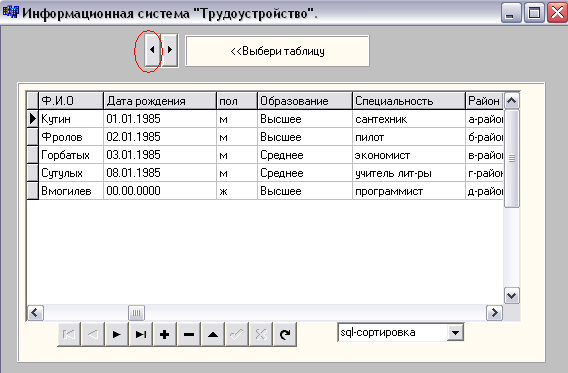Open the sql-сортировка dropdown
568x373 pixels.
click(455, 332)
